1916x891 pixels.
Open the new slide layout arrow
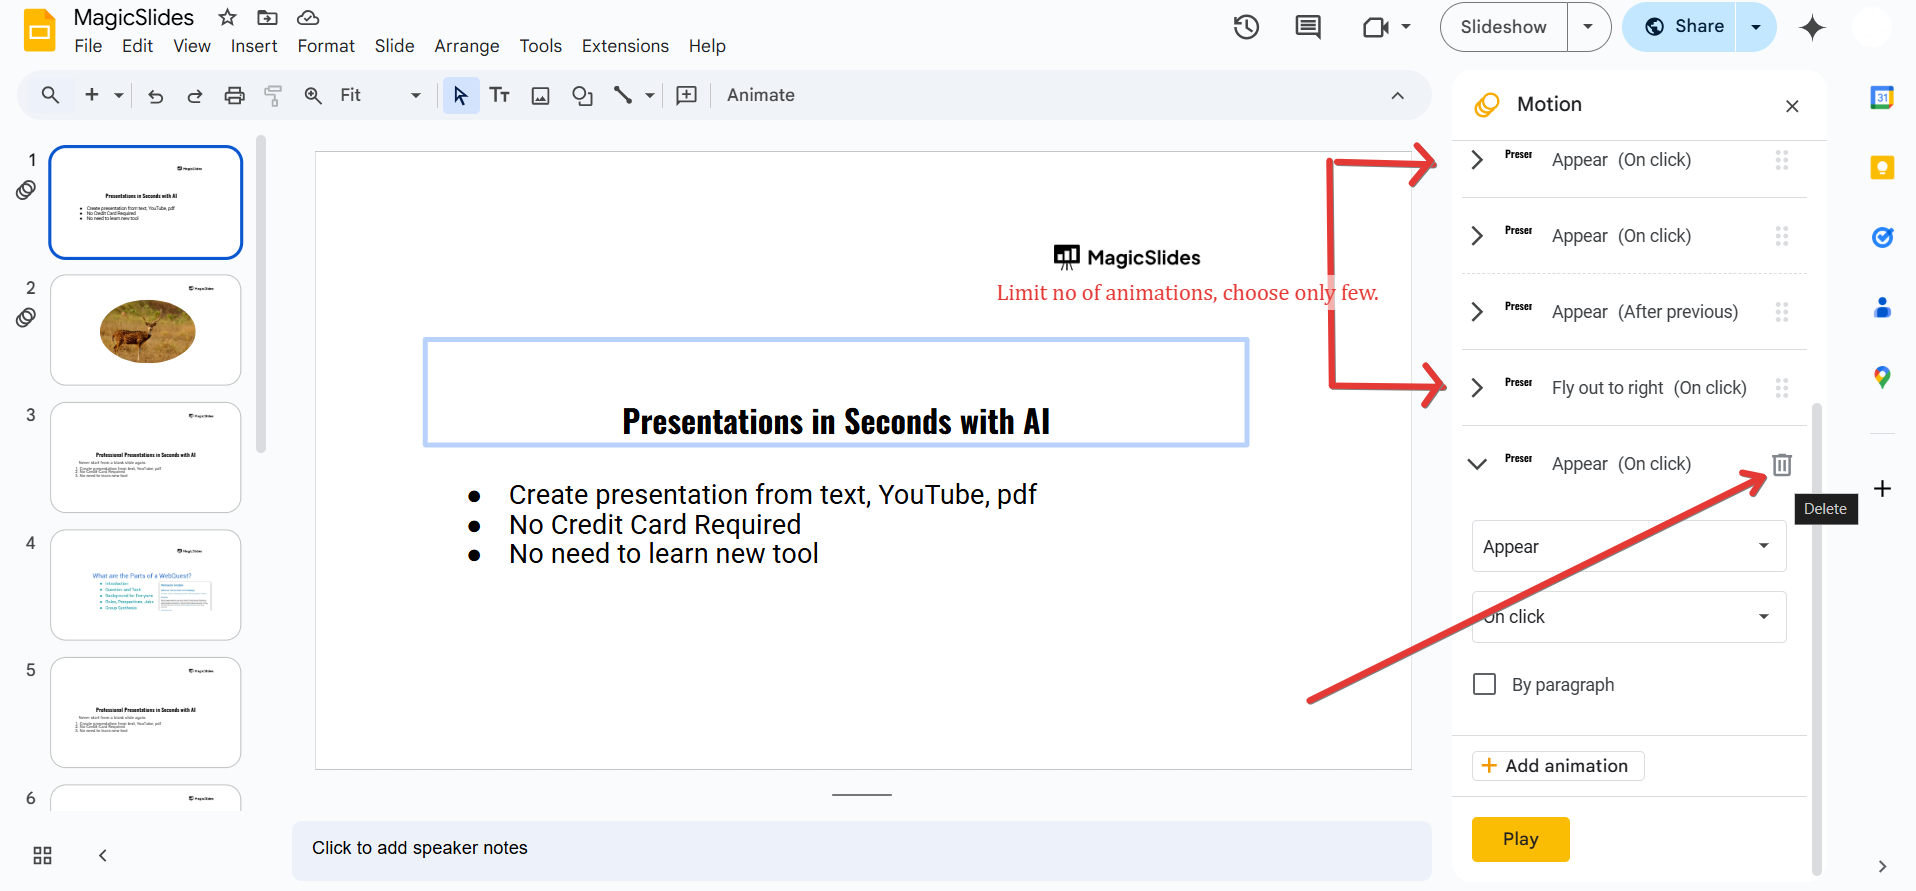[x=119, y=95]
